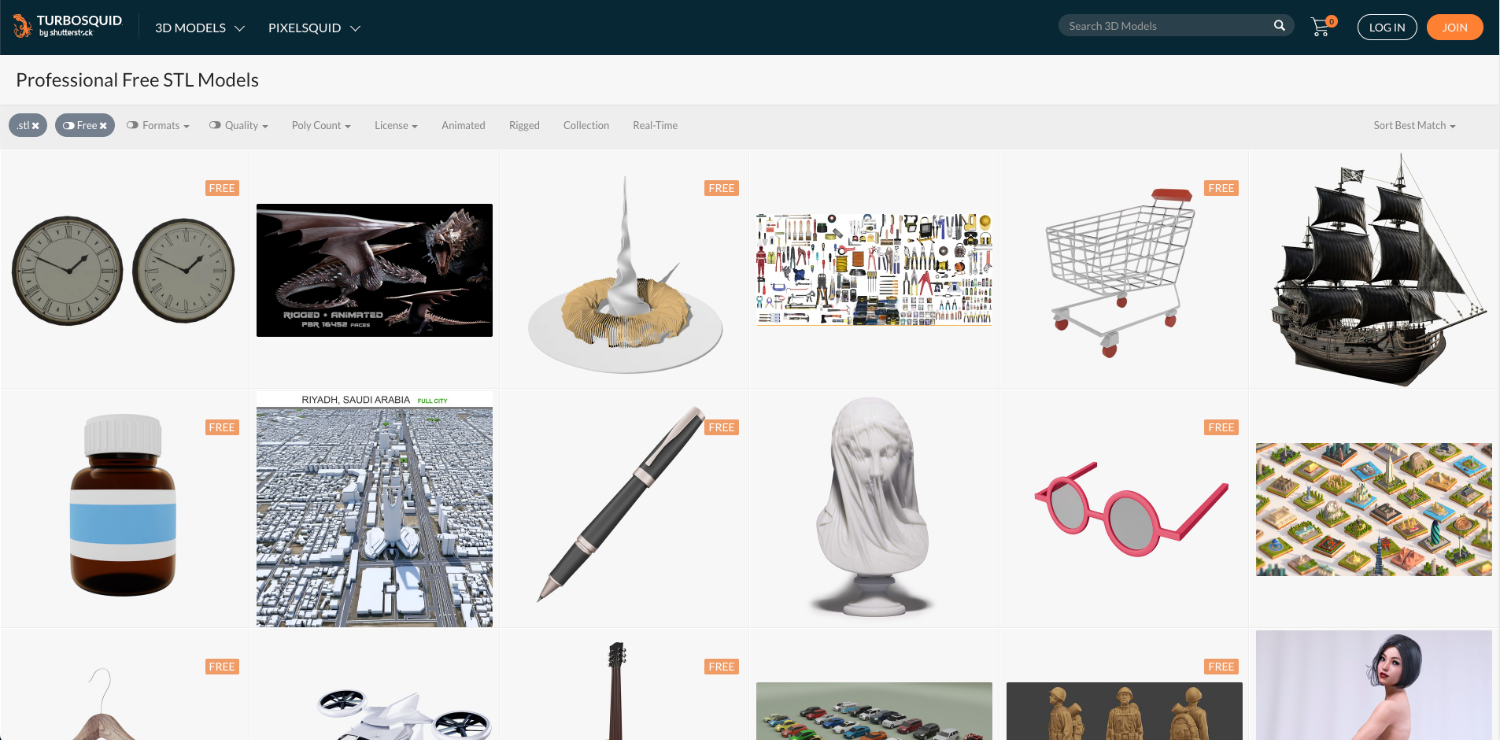Expand the Poly Count dropdown
1500x740 pixels.
click(x=321, y=125)
